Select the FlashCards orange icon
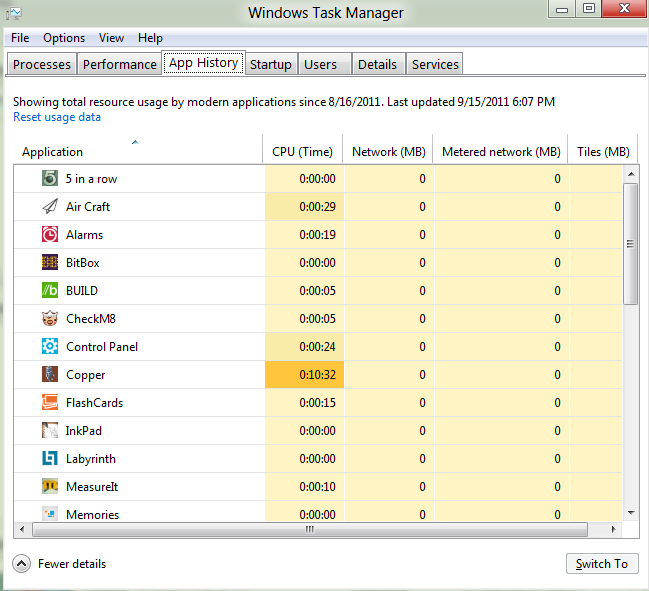Screen dimensions: 649x591 [x=50, y=403]
